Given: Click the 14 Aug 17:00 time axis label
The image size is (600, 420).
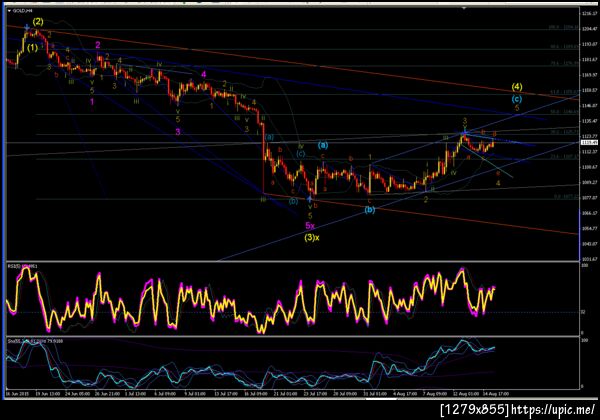Looking at the screenshot, I should coord(496,393).
